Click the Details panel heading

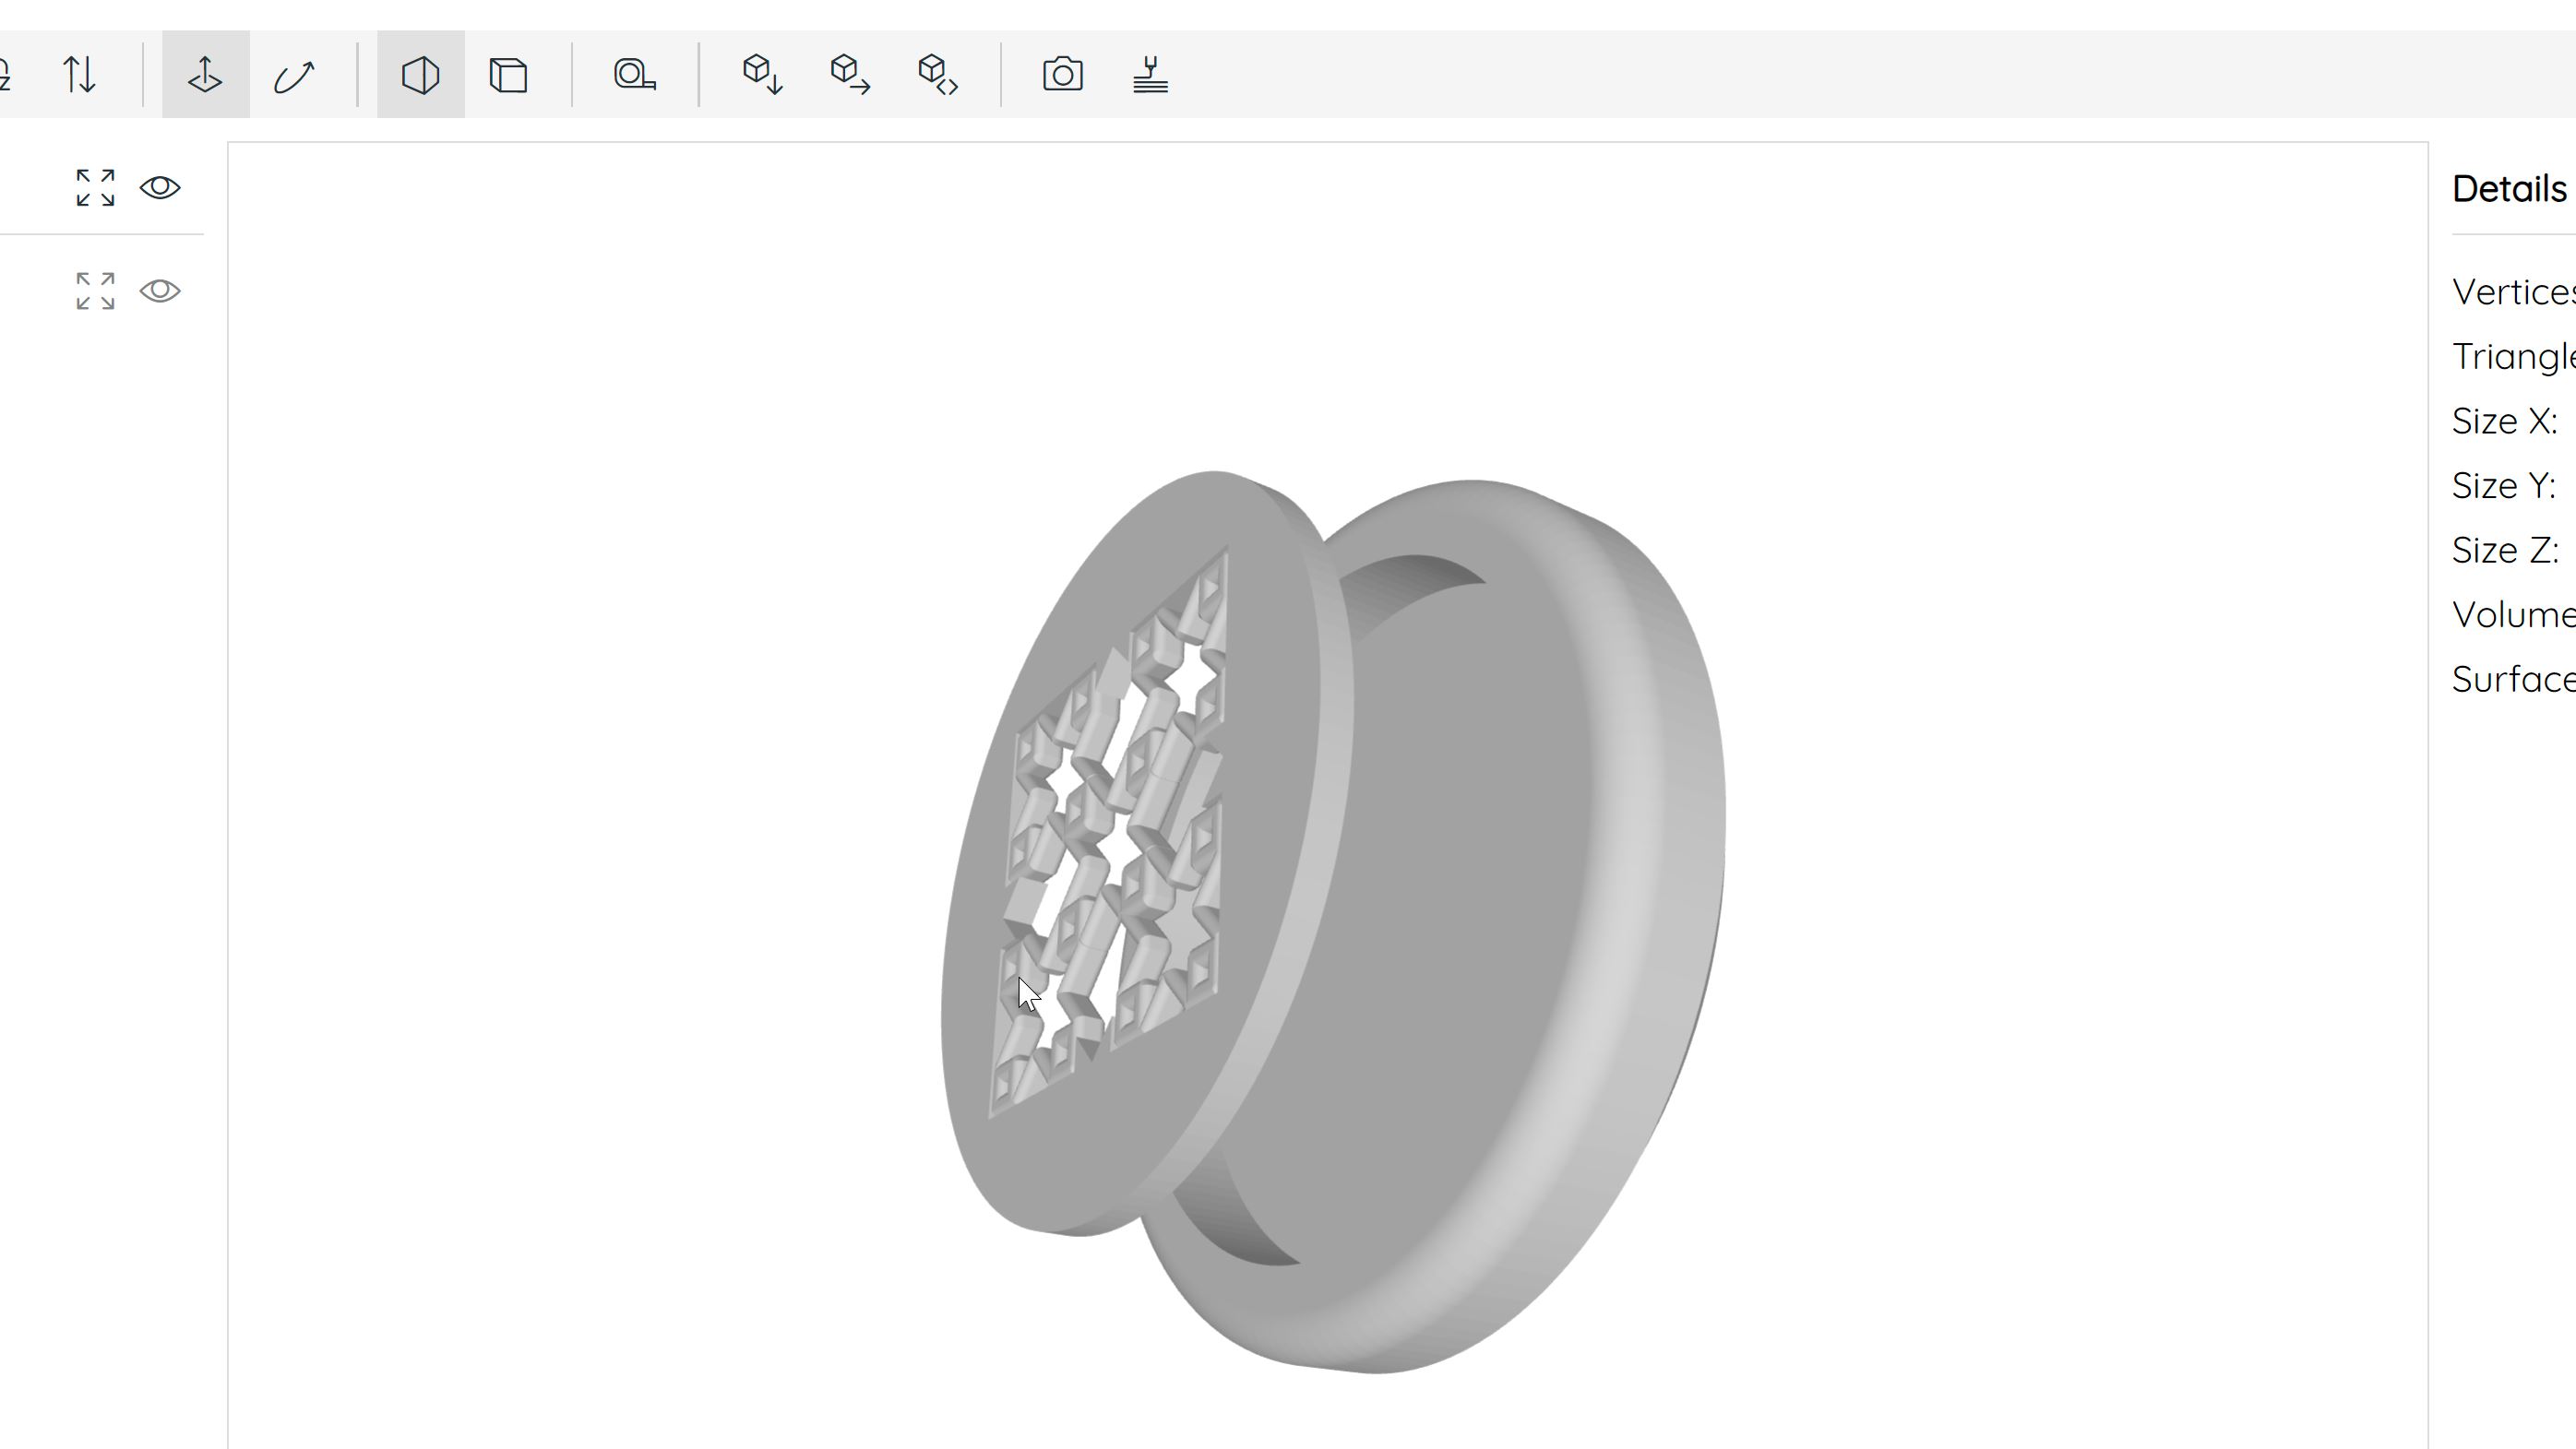coord(2510,189)
